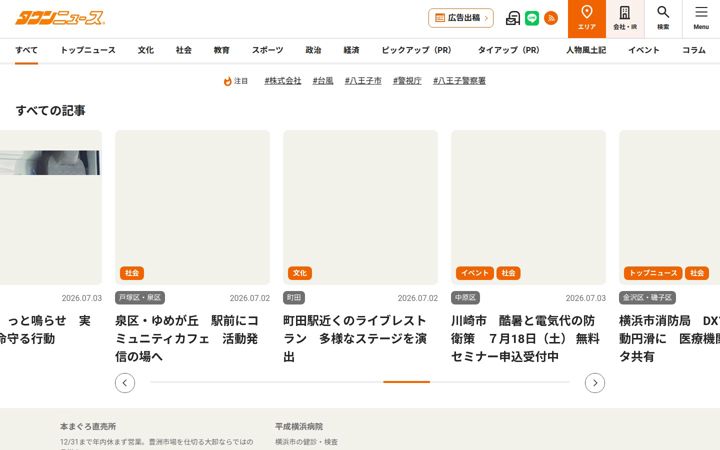The image size is (720, 450).
Task: Click the orange carousel progress indicator
Action: click(x=406, y=382)
